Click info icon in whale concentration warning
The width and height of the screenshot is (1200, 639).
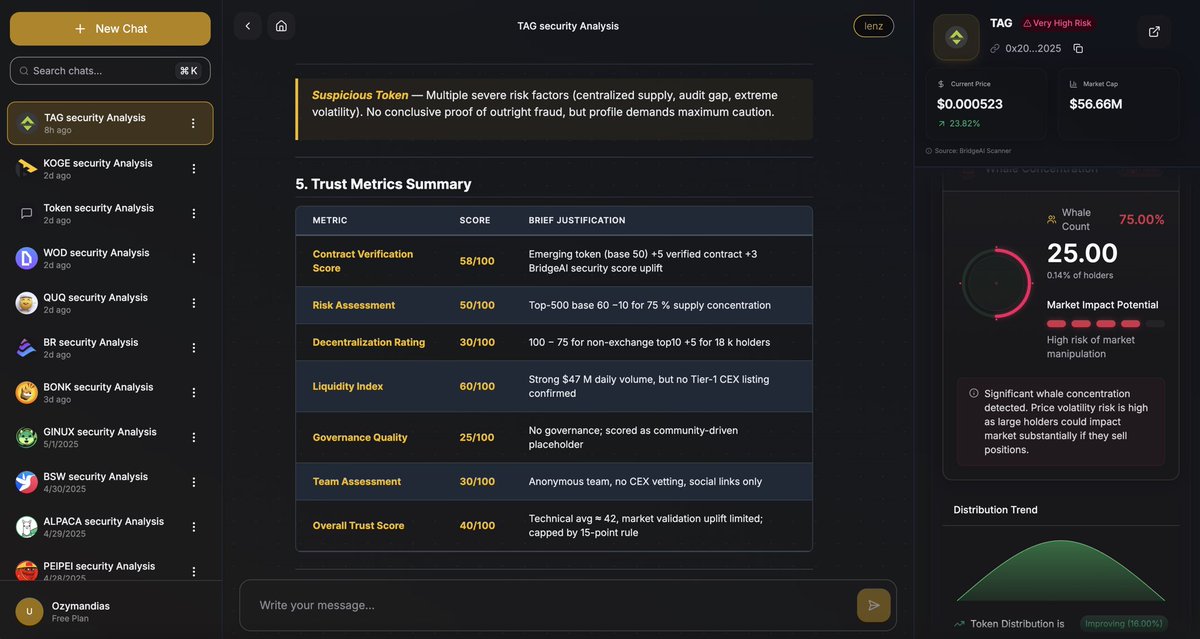[x=974, y=393]
